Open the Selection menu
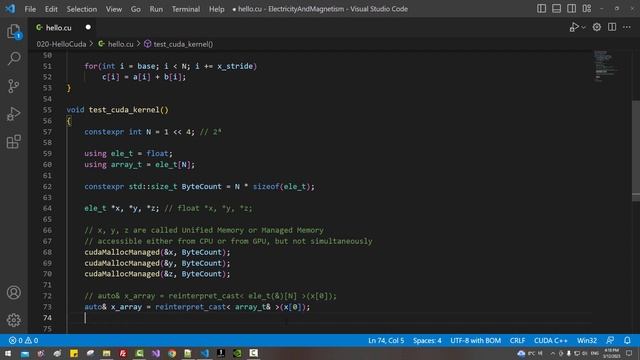The width and height of the screenshot is (640, 360). pos(82,9)
